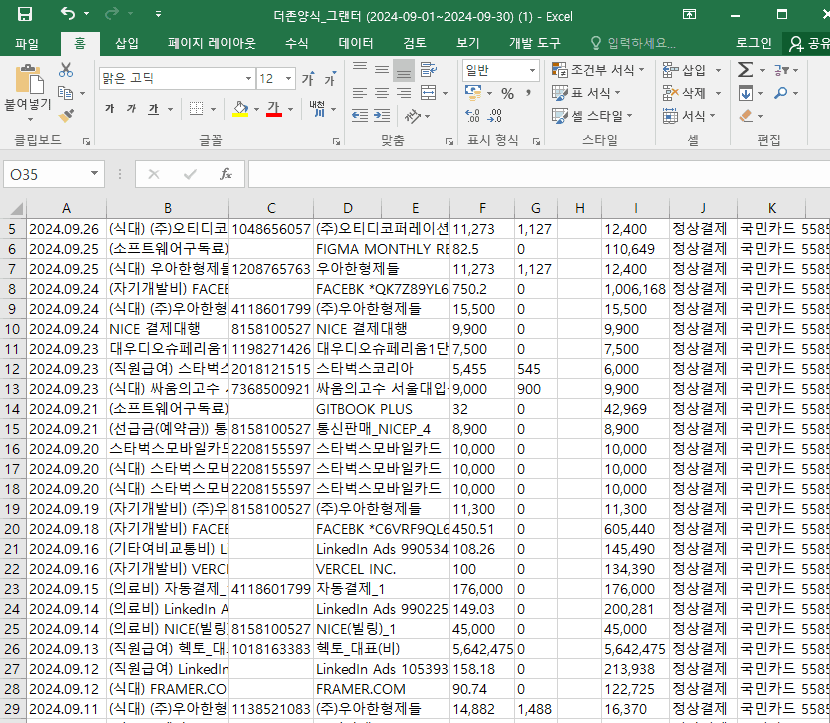Viewport: 830px width, 723px height.
Task: Save the workbook with the Save icon
Action: (25, 14)
